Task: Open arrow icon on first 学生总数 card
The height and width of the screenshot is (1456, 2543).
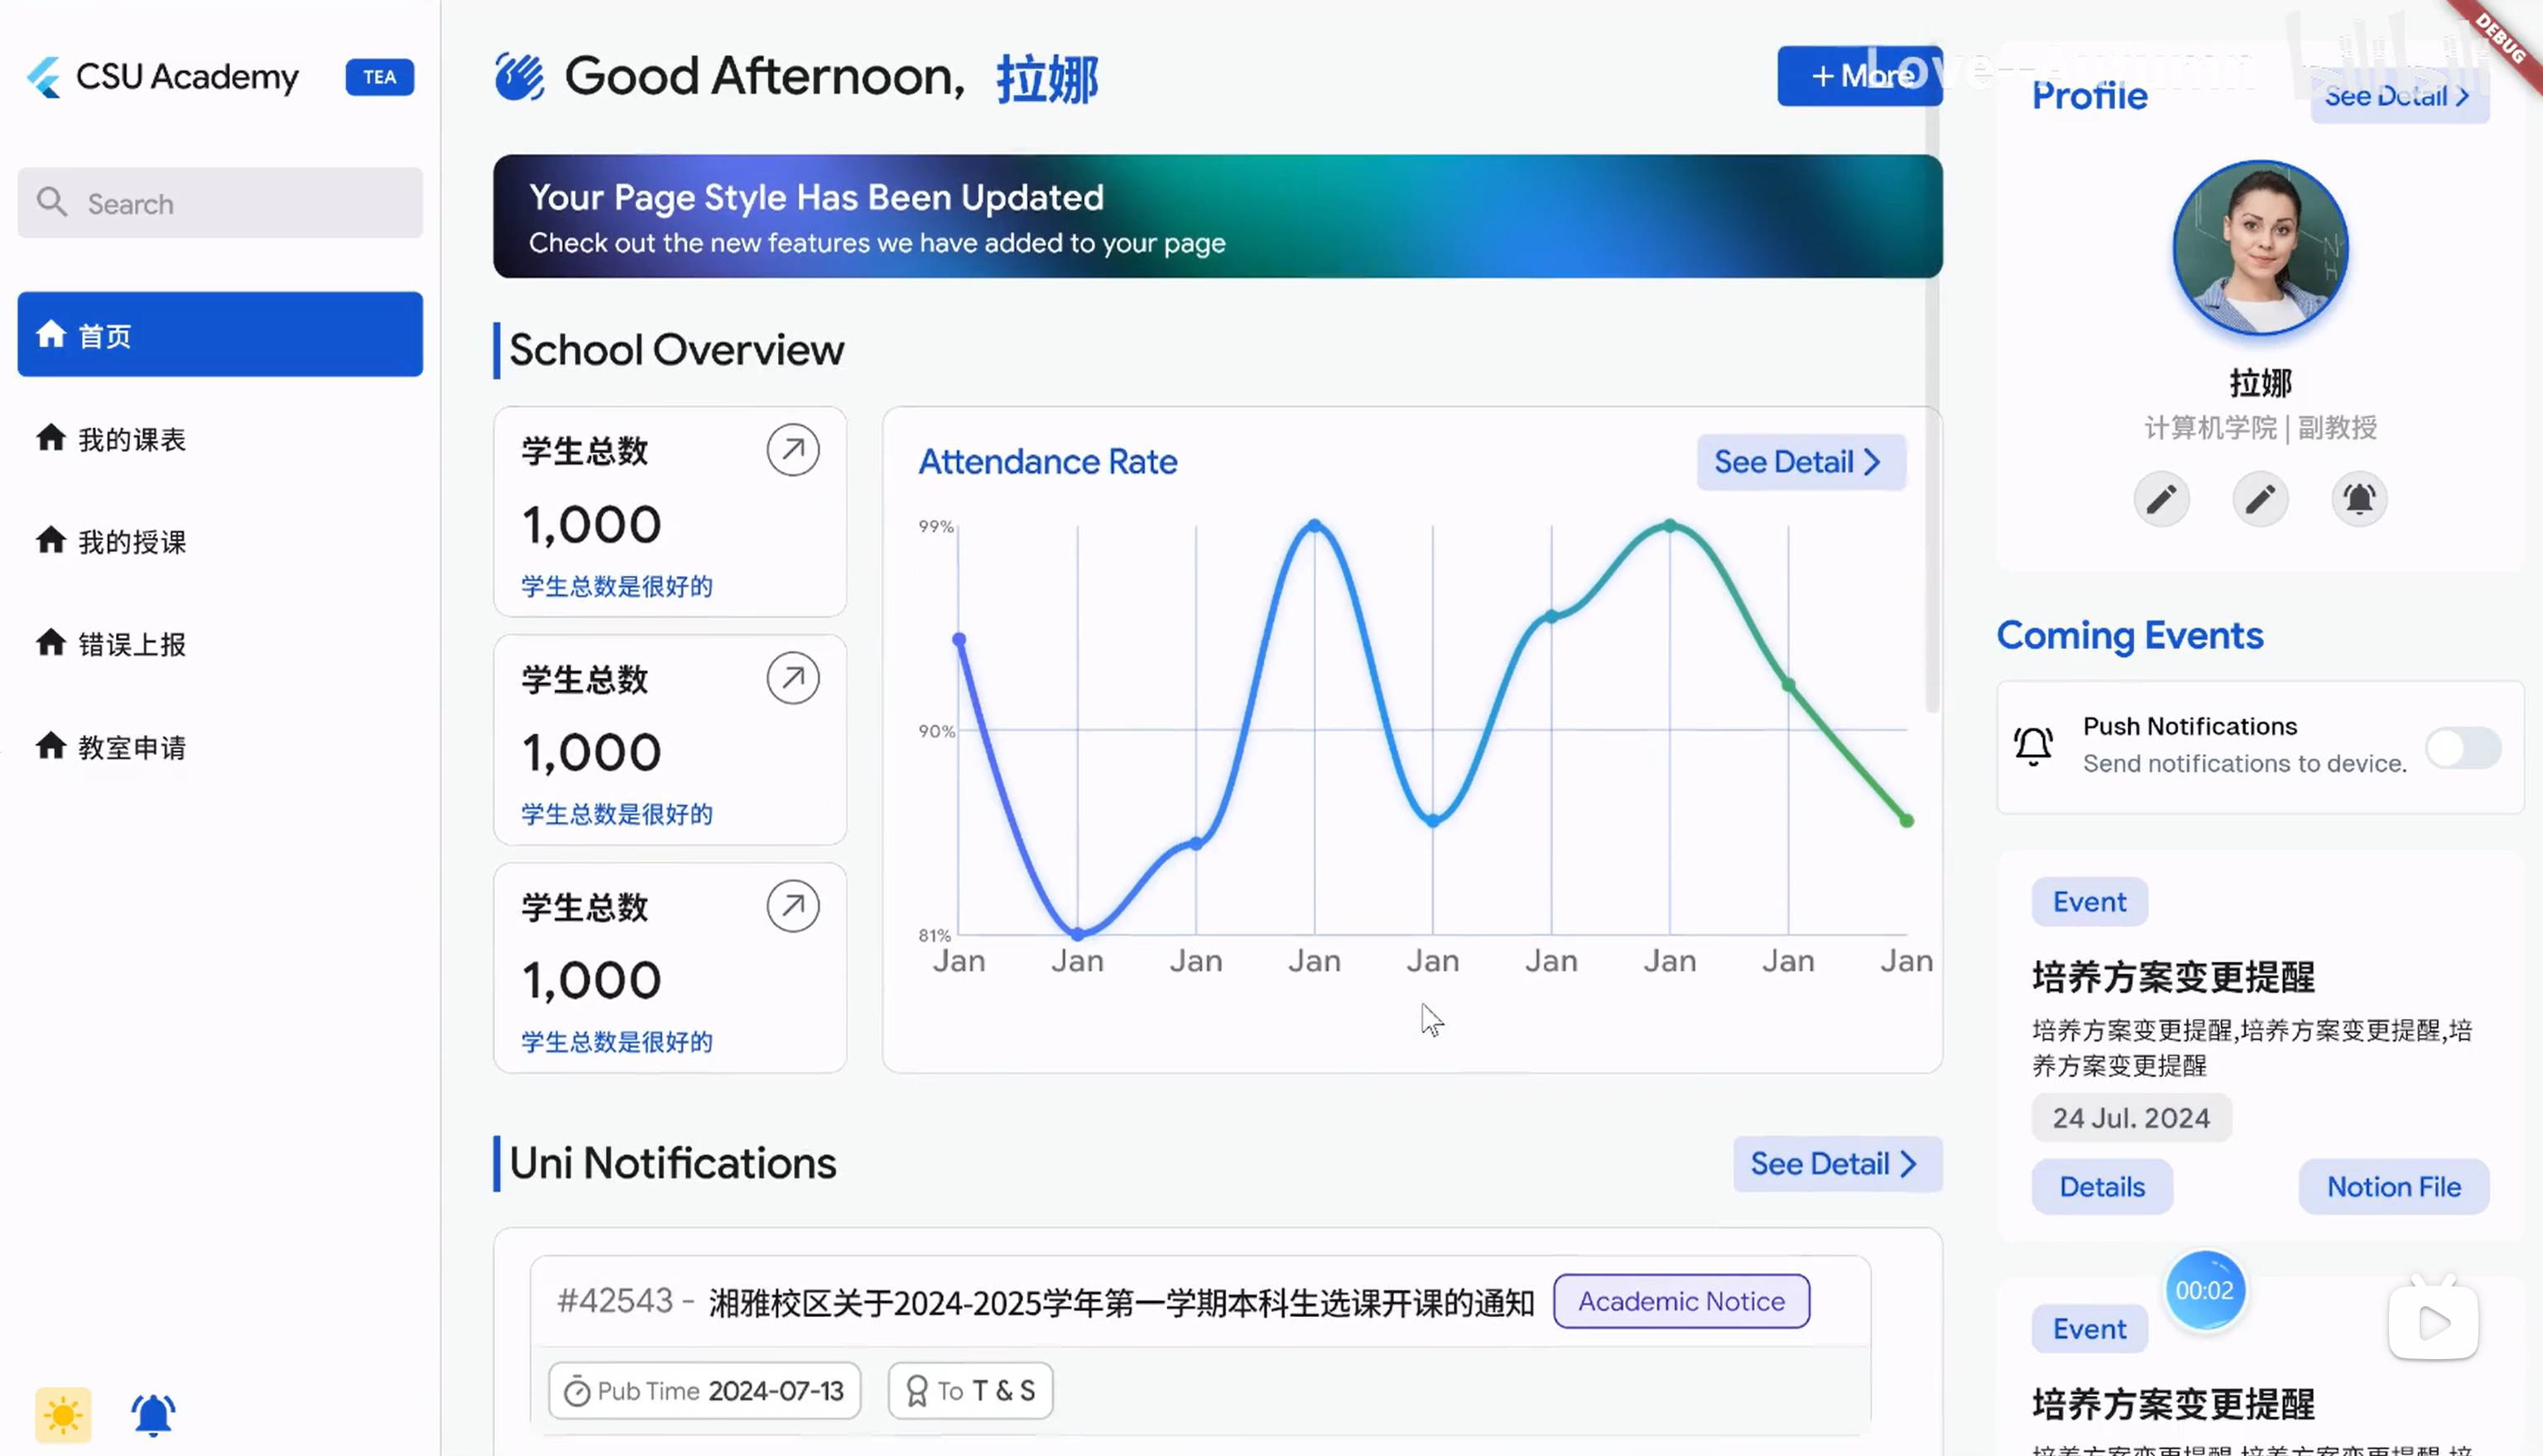Action: (793, 450)
